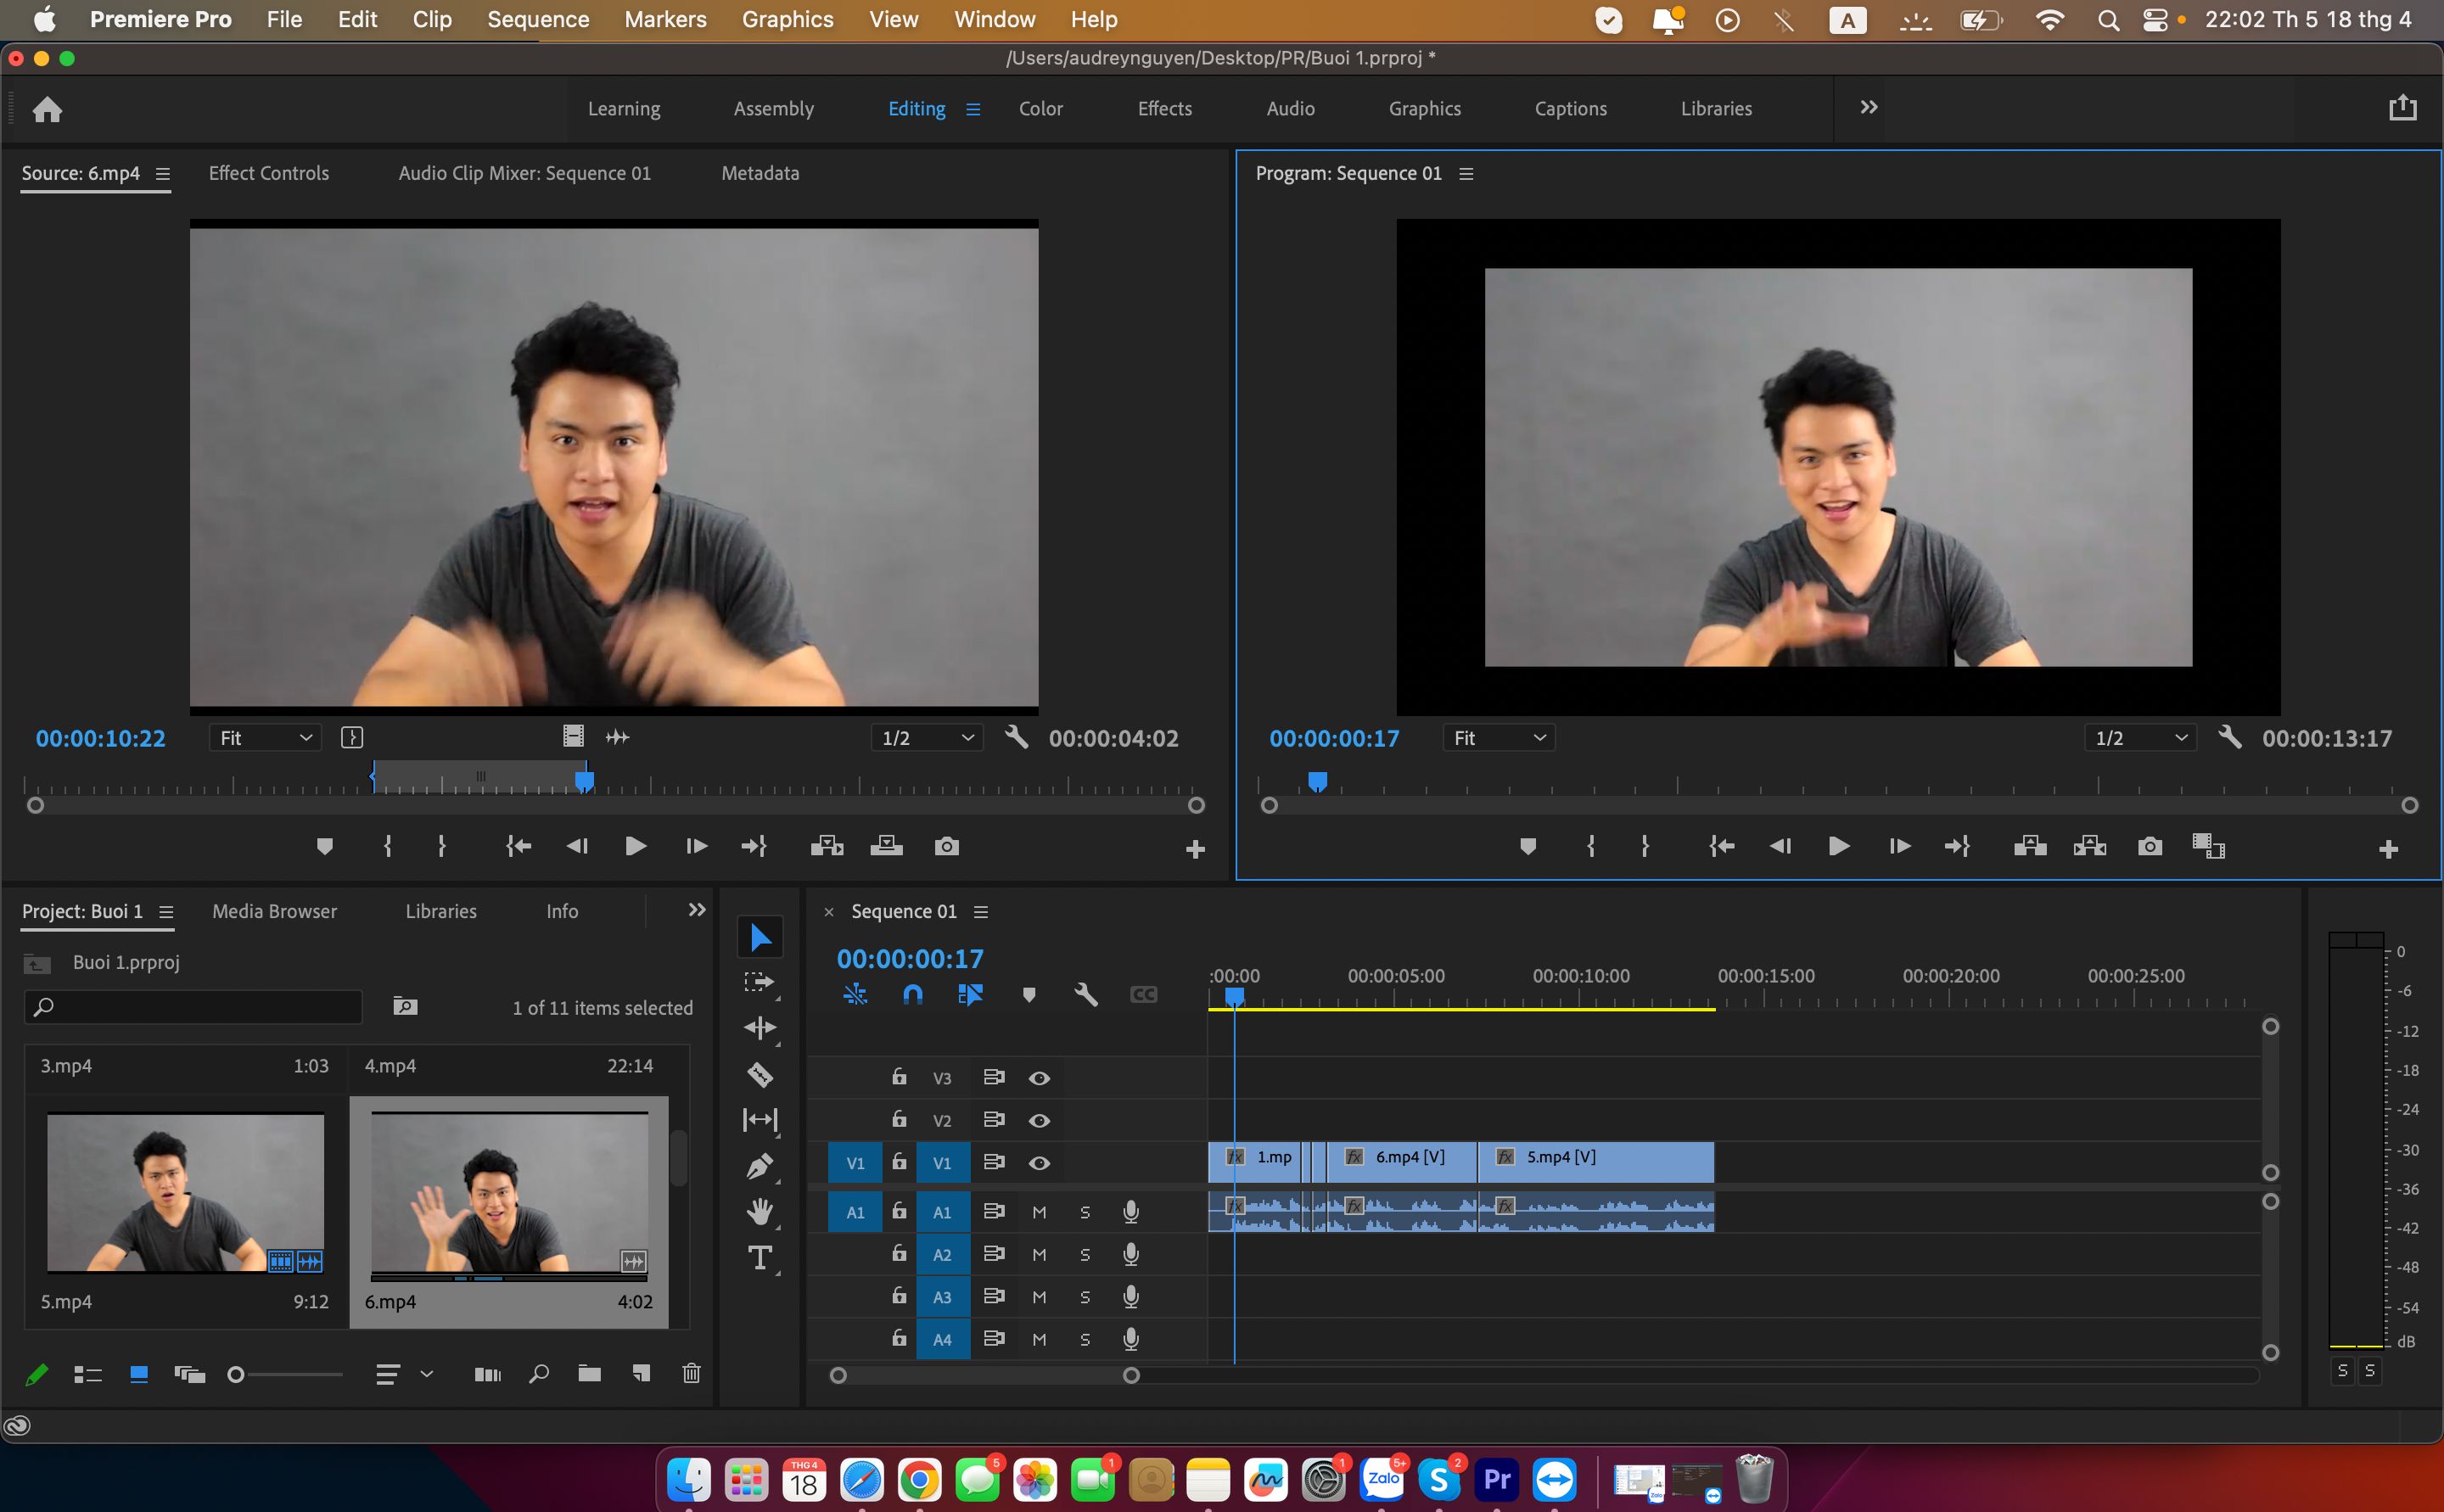
Task: Delete selected item with trash icon
Action: point(691,1373)
